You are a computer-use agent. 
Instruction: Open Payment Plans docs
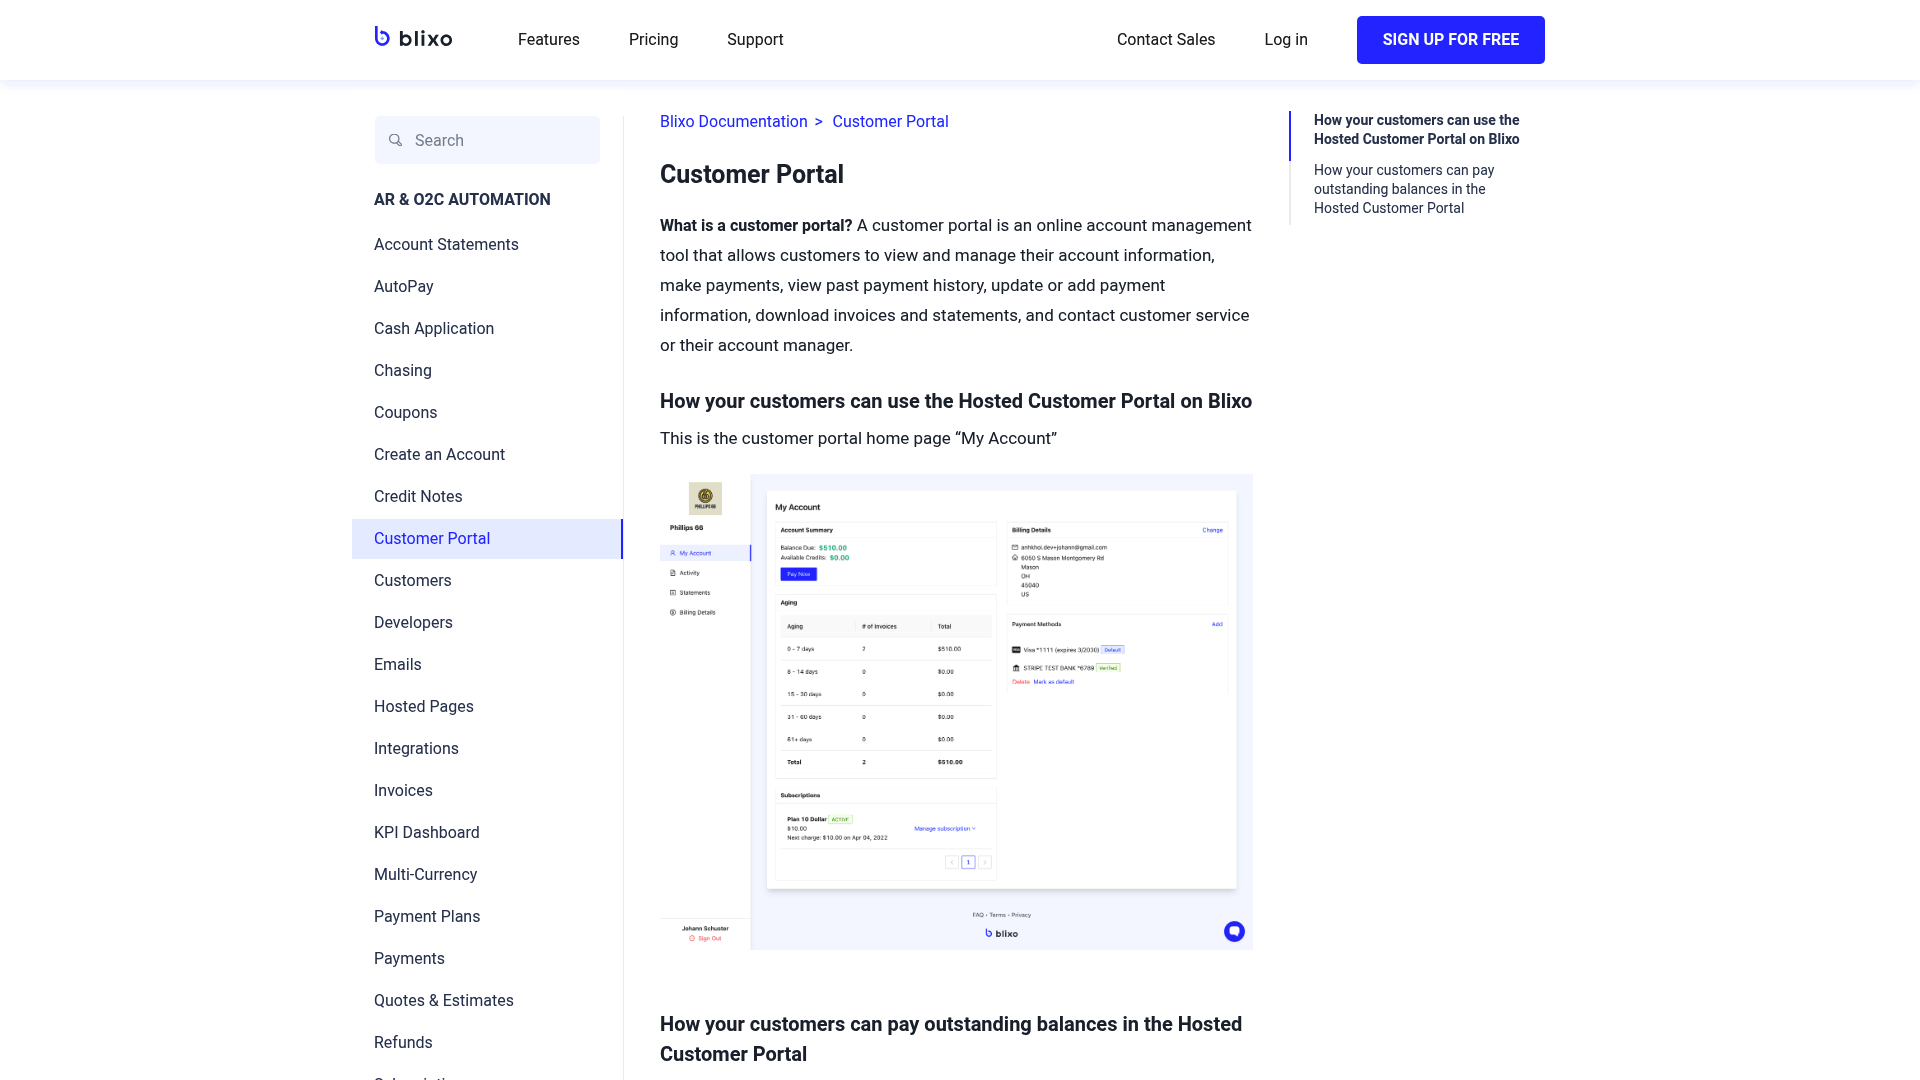(x=427, y=917)
